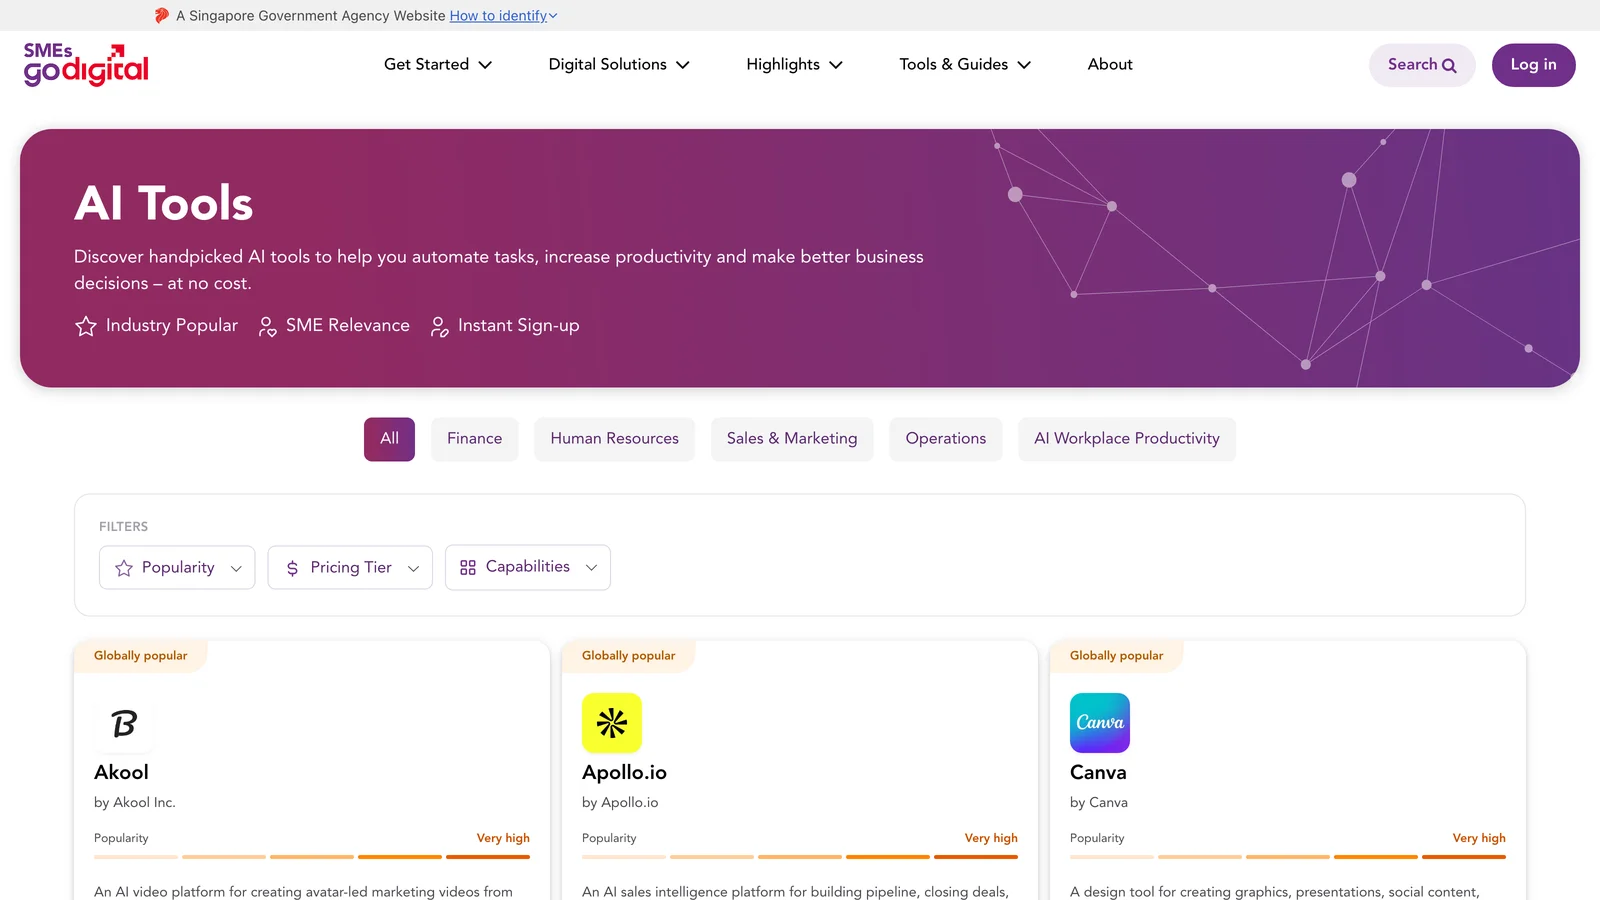Open the Apollo.io tool title

pyautogui.click(x=624, y=772)
